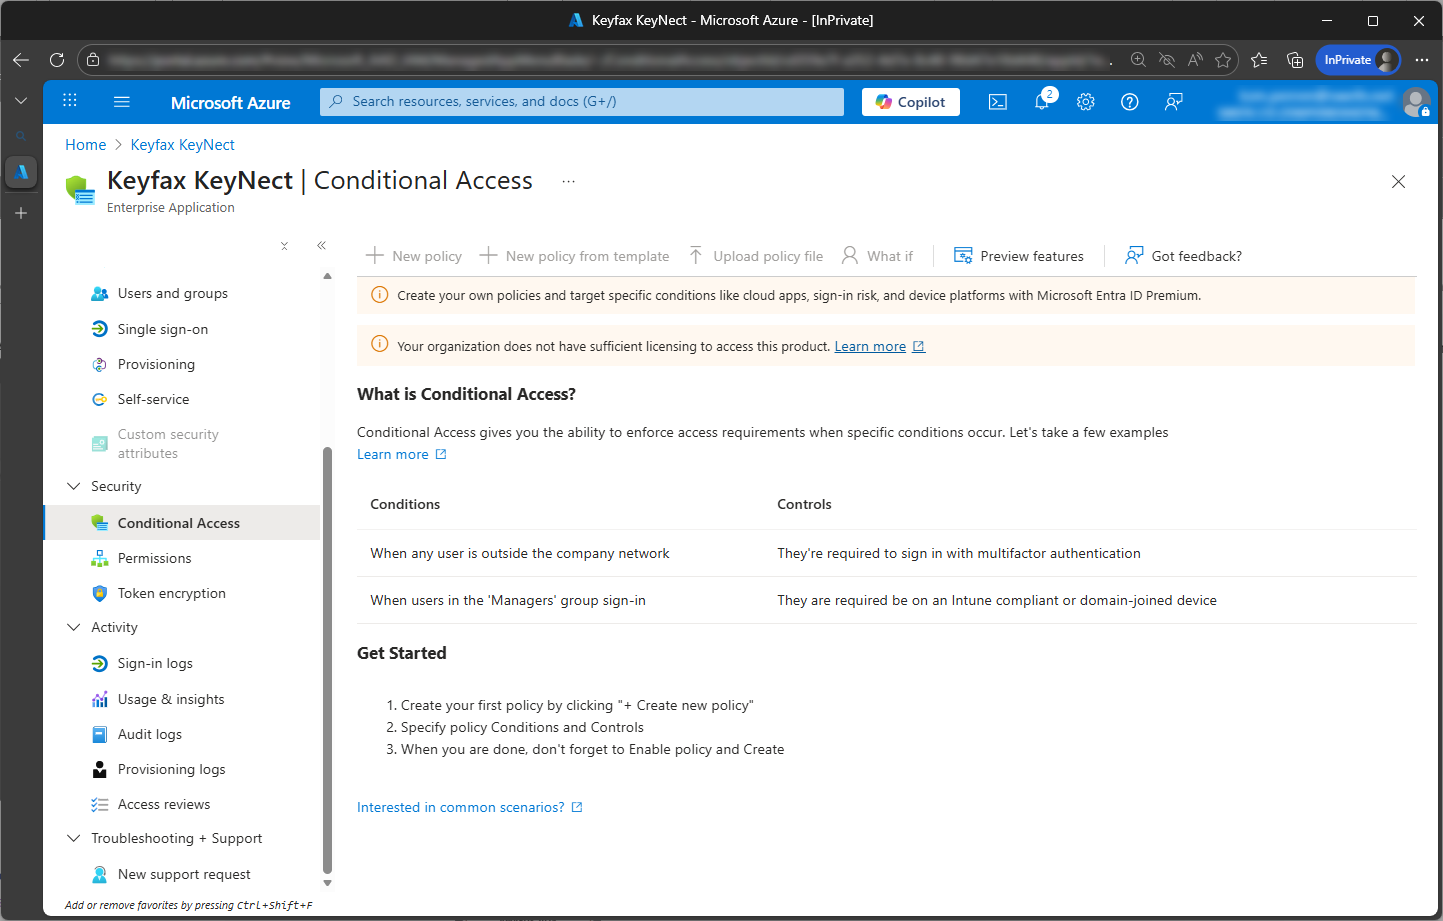Open portal settings gear

pyautogui.click(x=1086, y=102)
